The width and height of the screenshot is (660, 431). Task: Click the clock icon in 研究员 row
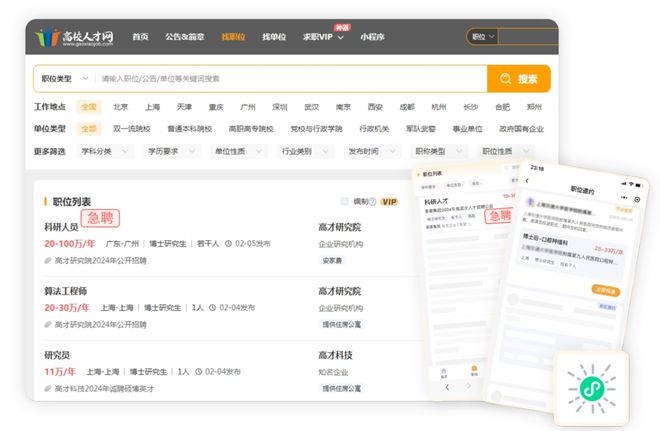click(199, 372)
